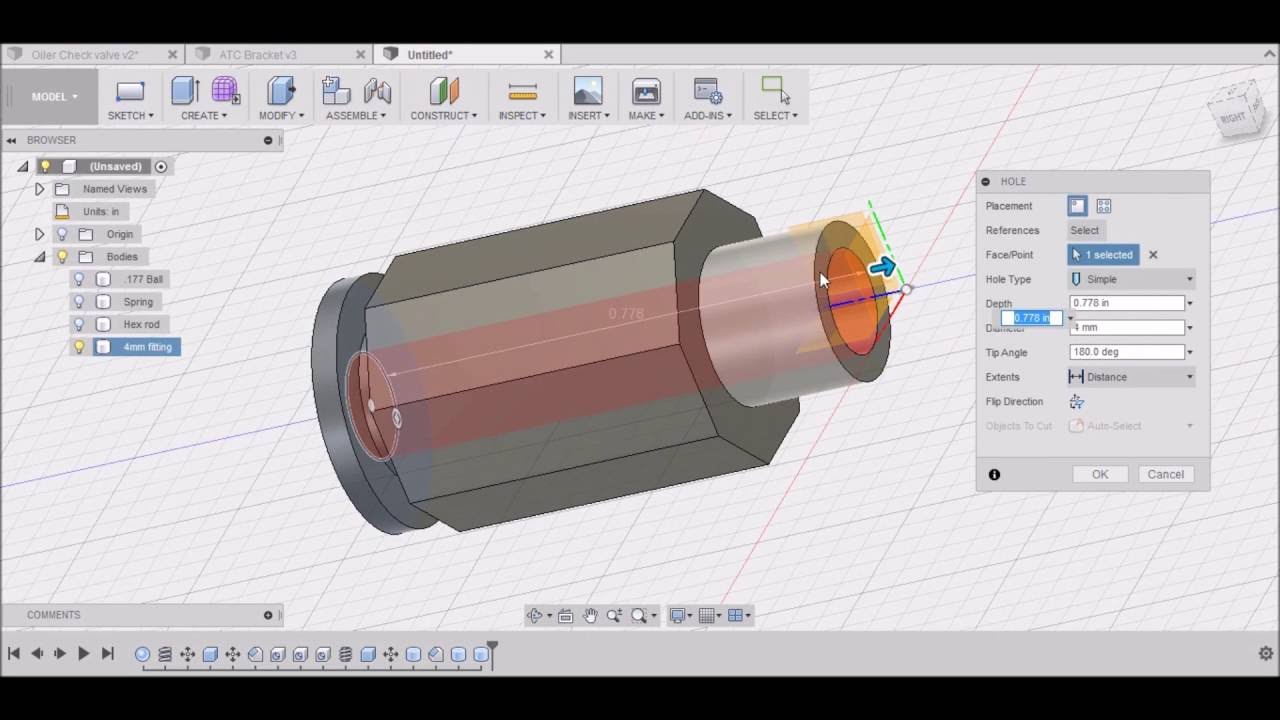
Task: Activate the SELECT tool icon
Action: click(x=775, y=90)
